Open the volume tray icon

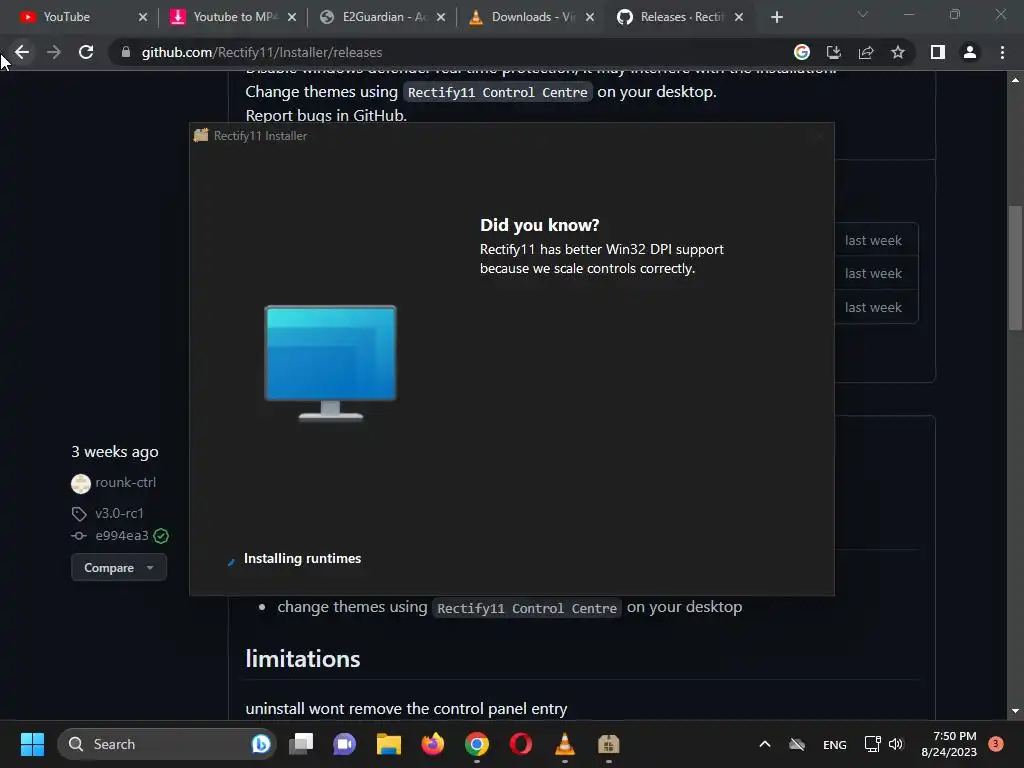[896, 744]
